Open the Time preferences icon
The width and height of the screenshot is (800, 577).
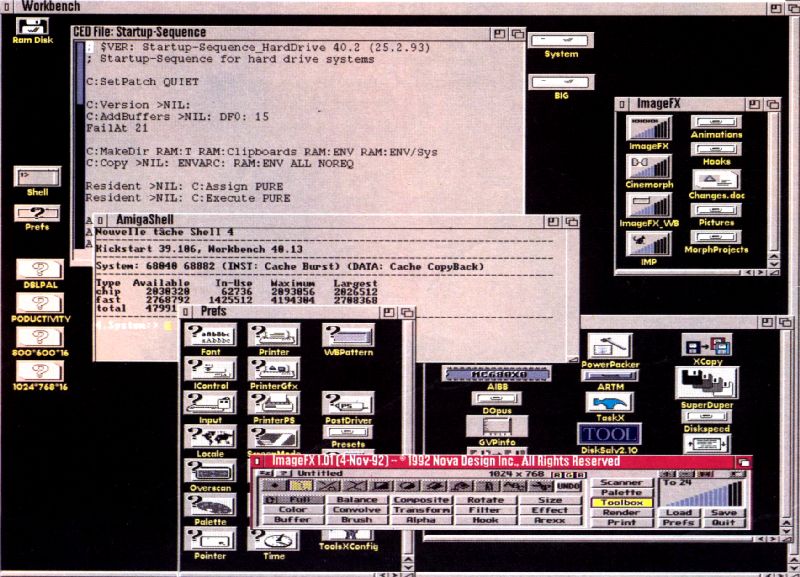coord(274,539)
